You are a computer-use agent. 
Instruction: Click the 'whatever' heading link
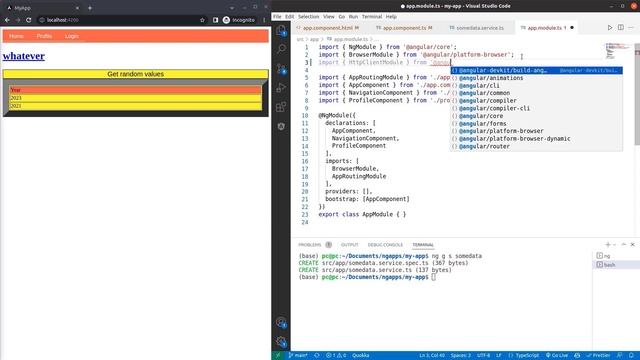point(24,56)
